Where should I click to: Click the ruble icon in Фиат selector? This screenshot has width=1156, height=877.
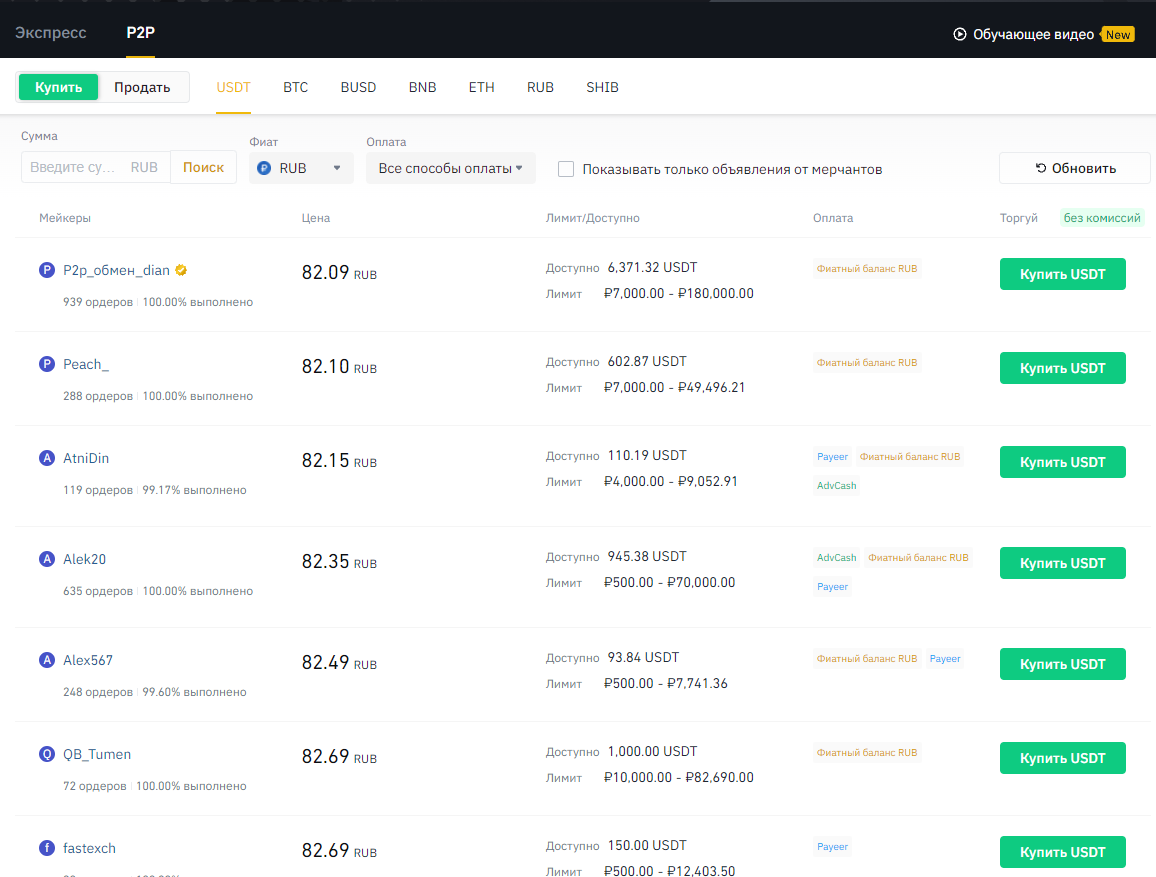point(264,168)
